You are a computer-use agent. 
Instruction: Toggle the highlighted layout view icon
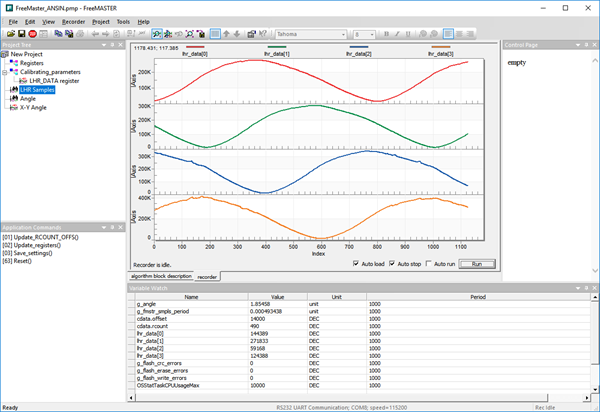click(x=215, y=34)
